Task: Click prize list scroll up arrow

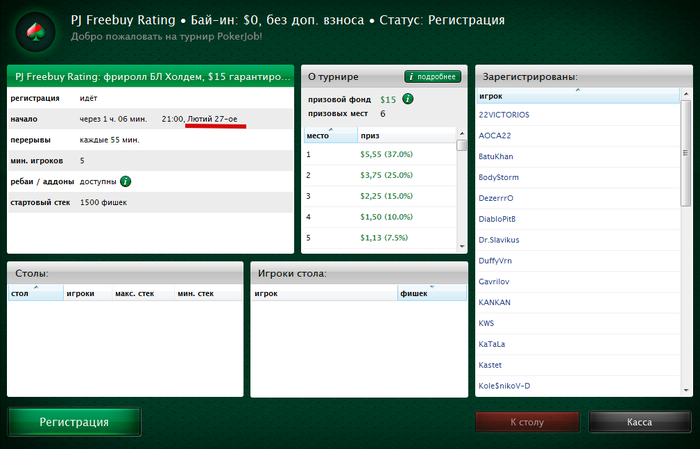Action: [x=462, y=133]
